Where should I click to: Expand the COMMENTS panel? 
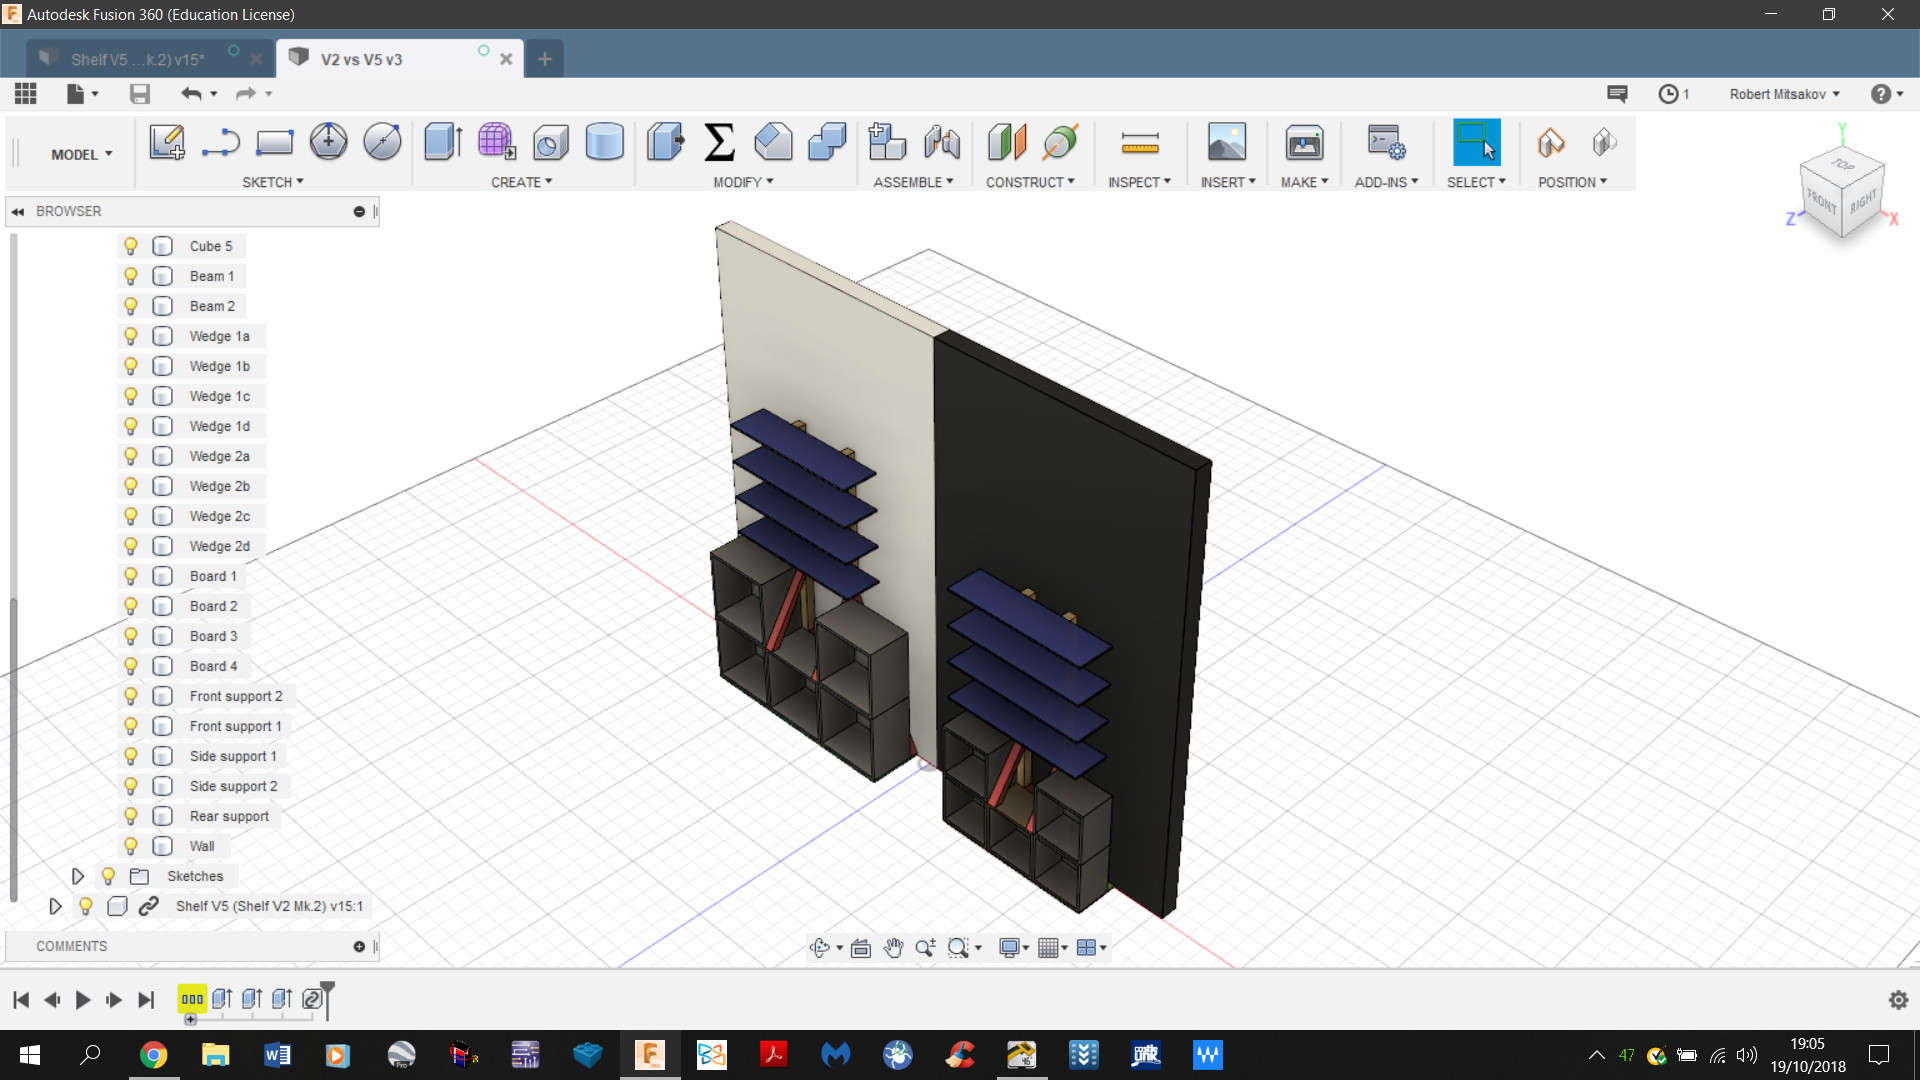[359, 946]
